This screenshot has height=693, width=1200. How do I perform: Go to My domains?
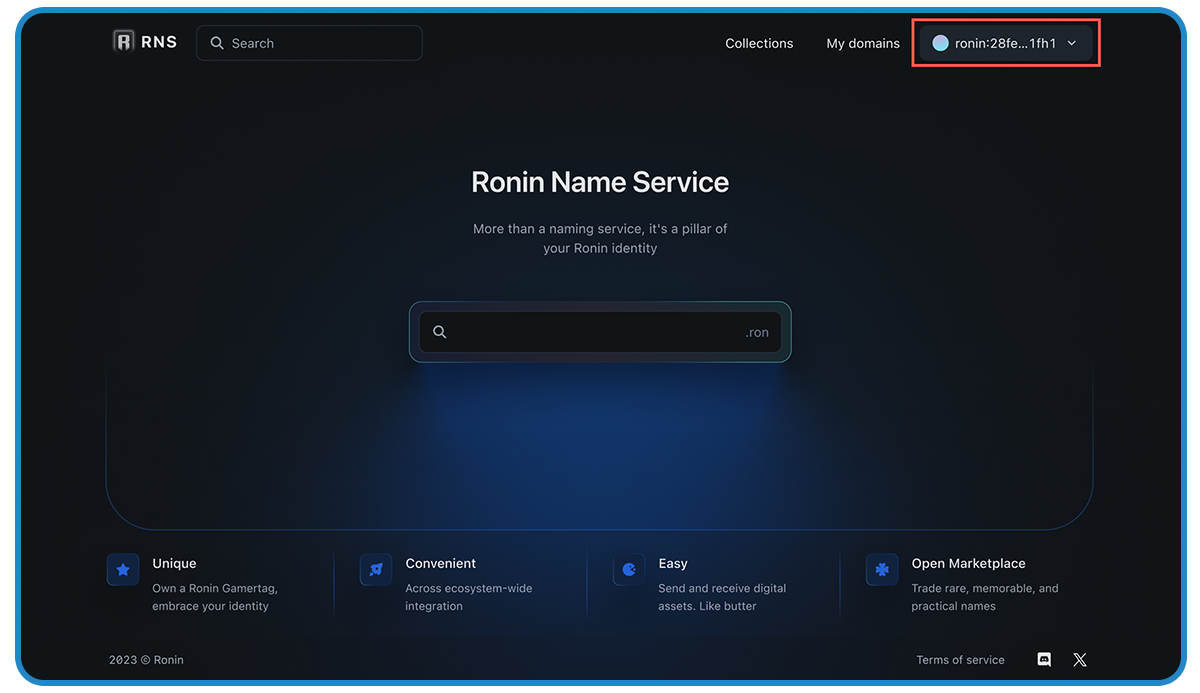coord(863,43)
